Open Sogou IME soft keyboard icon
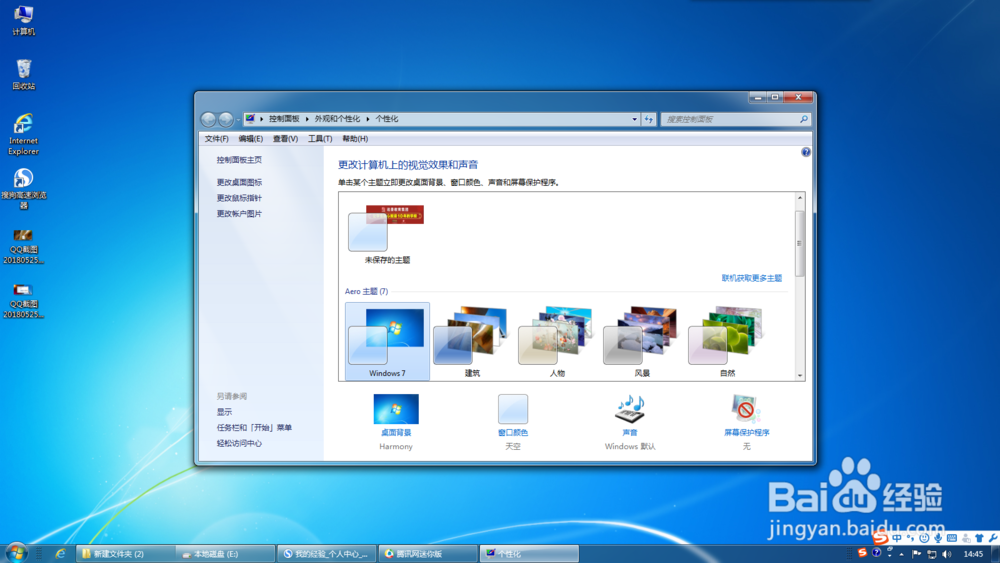This screenshot has height=563, width=1000. tap(952, 538)
